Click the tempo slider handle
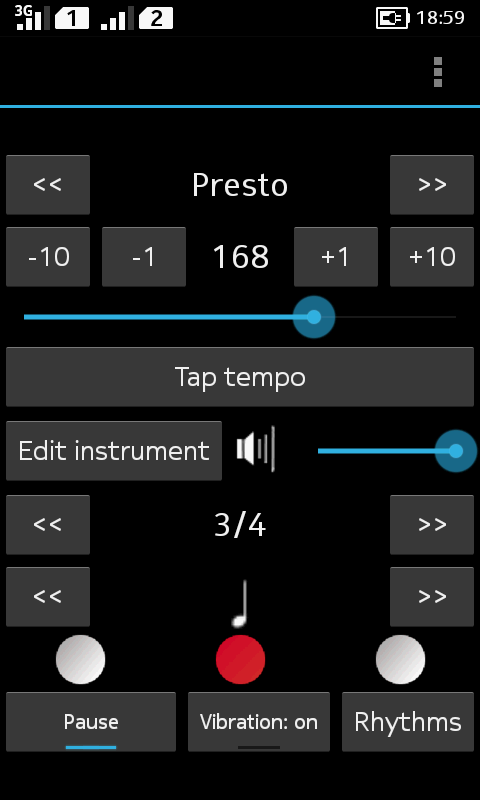This screenshot has height=800, width=480. (x=314, y=317)
